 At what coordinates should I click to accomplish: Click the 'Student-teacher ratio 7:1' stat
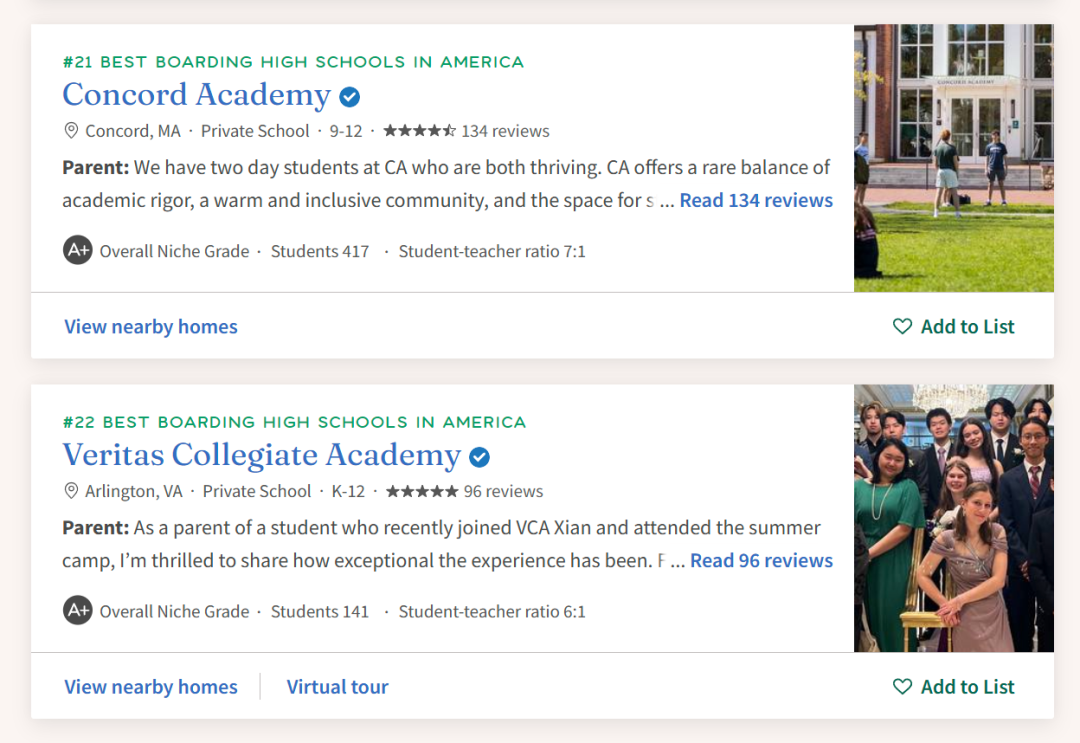492,251
